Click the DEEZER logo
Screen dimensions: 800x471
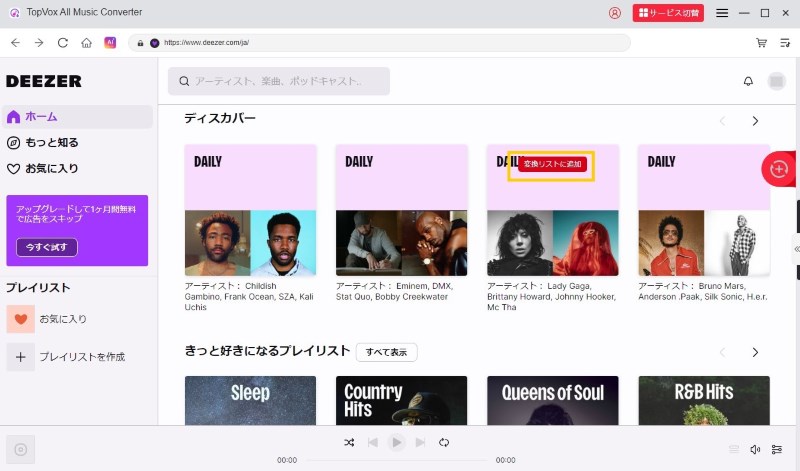tap(44, 81)
